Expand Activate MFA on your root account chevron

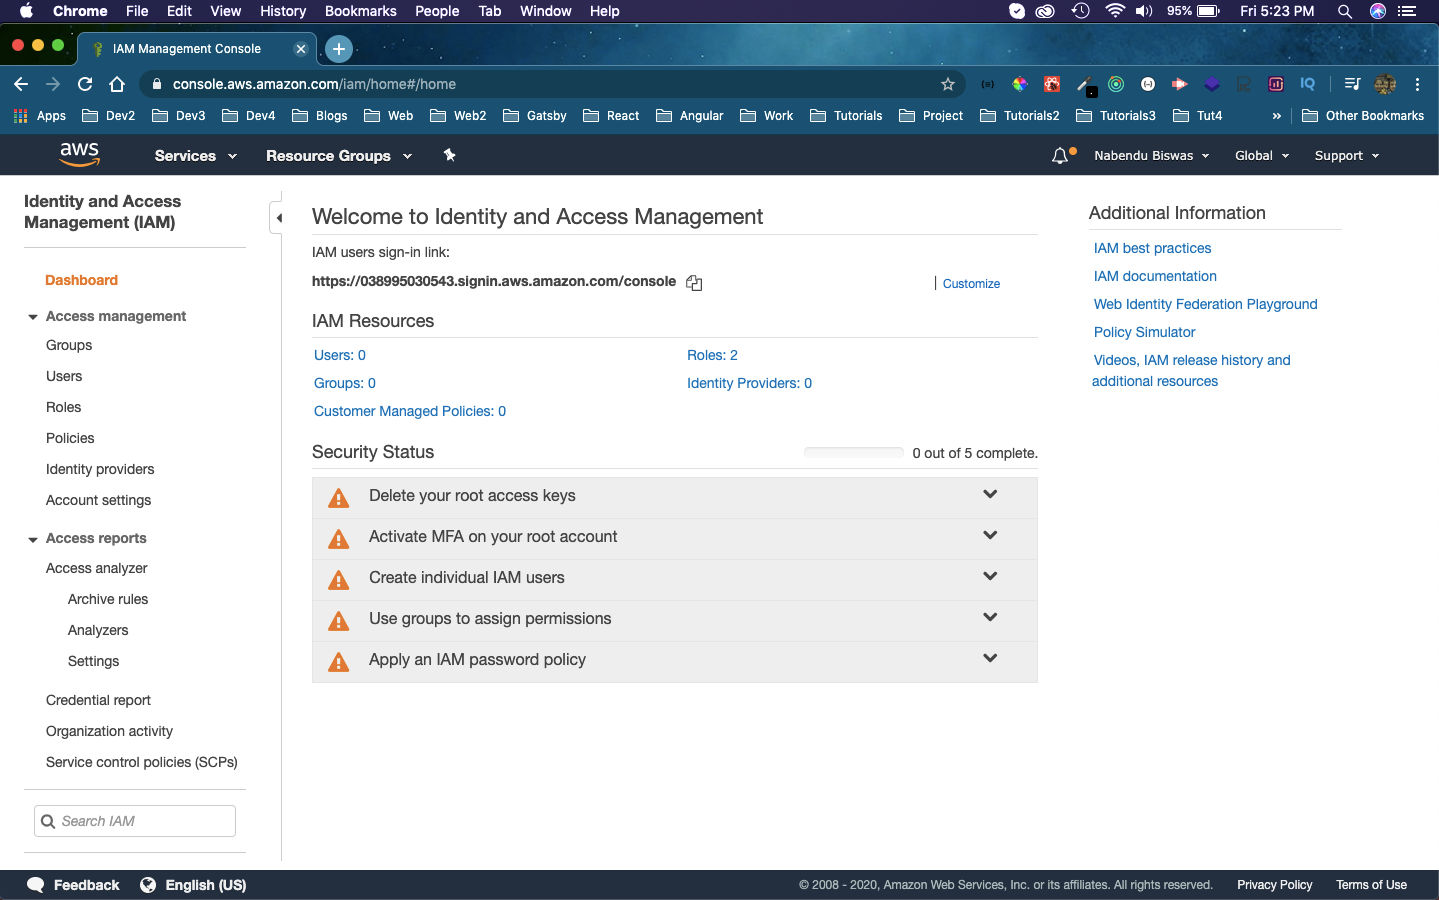tap(990, 535)
